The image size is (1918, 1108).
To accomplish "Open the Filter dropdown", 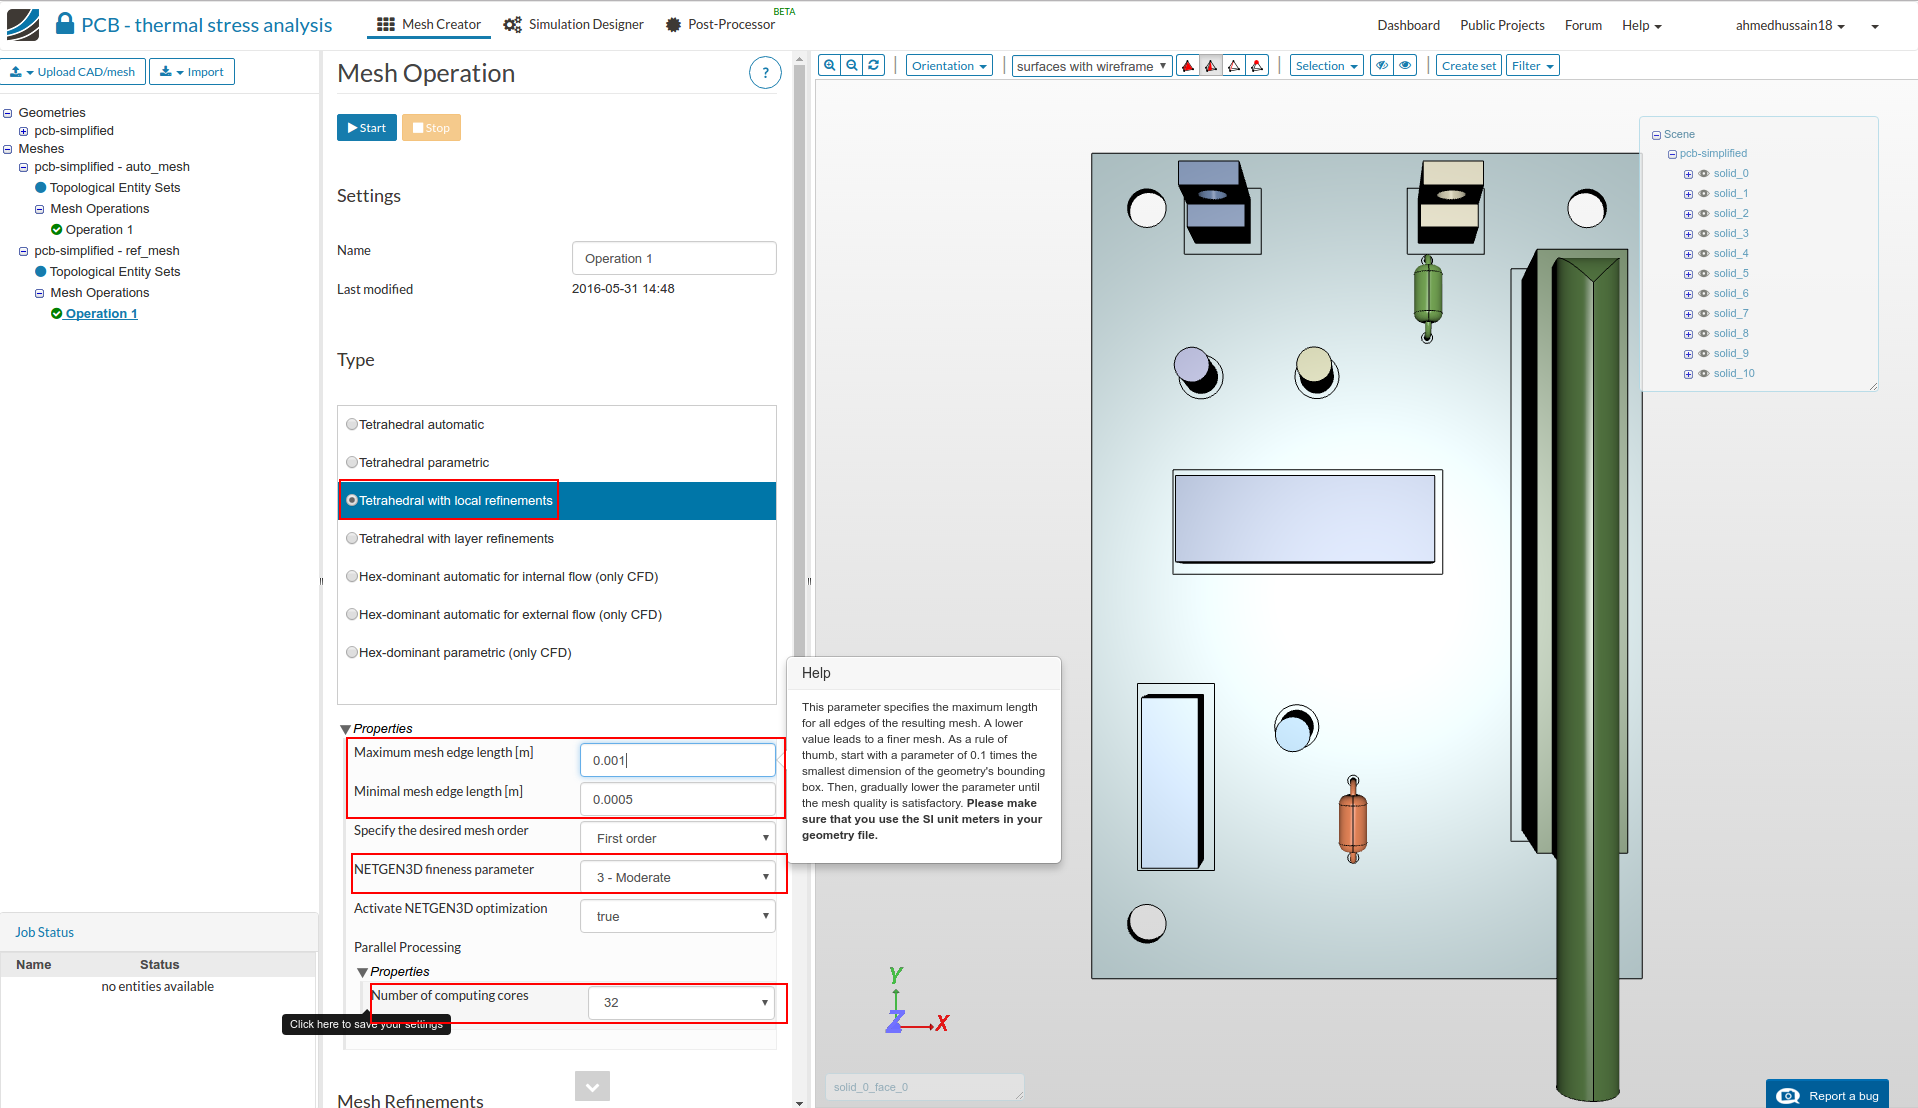I will point(1533,66).
